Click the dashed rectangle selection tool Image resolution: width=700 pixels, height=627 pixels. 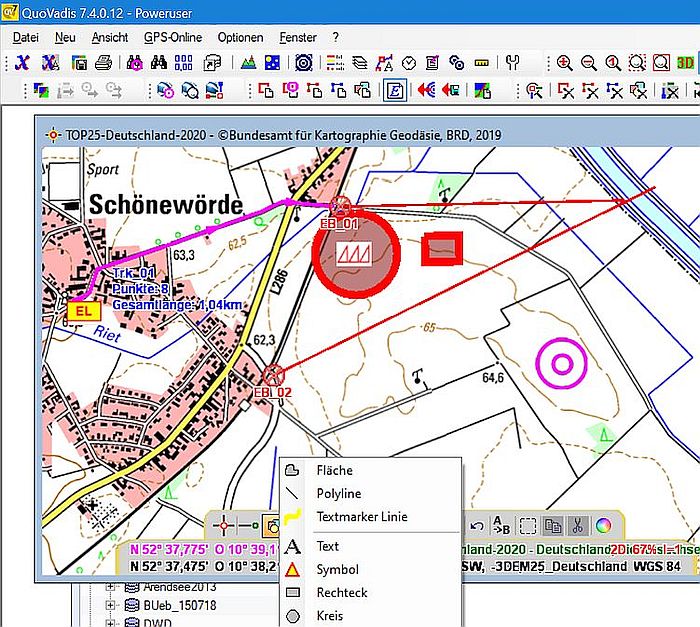click(528, 526)
